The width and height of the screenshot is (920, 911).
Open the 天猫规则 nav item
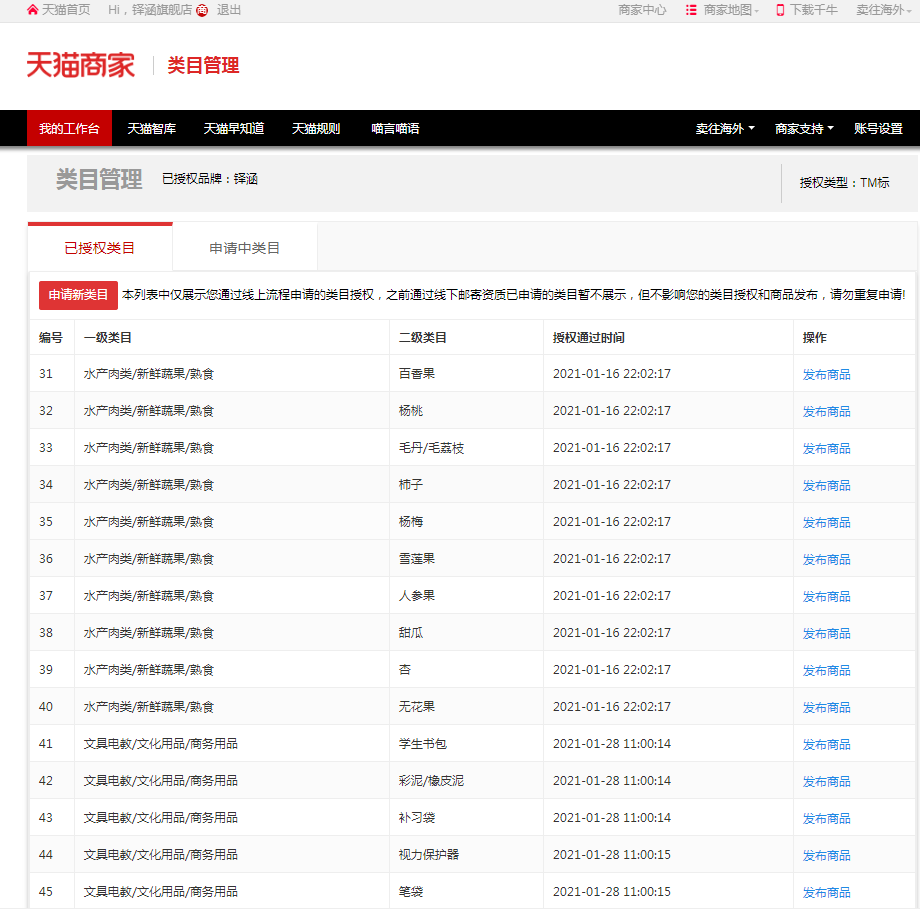pyautogui.click(x=316, y=128)
